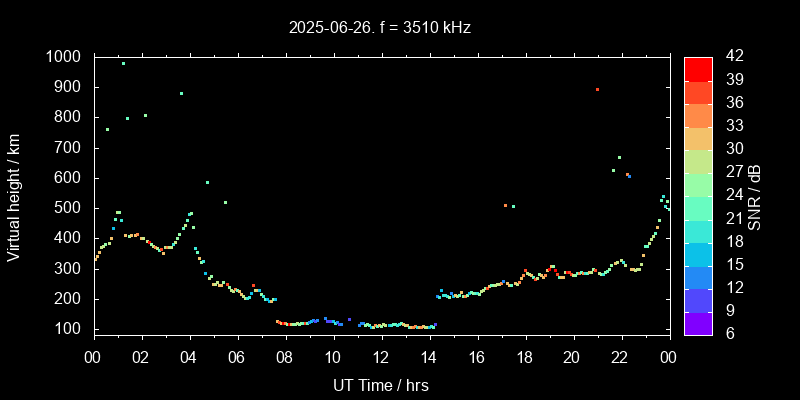Image resolution: width=800 pixels, height=400 pixels.
Task: Click the '1000' tick on the height axis
Action: 65,57
